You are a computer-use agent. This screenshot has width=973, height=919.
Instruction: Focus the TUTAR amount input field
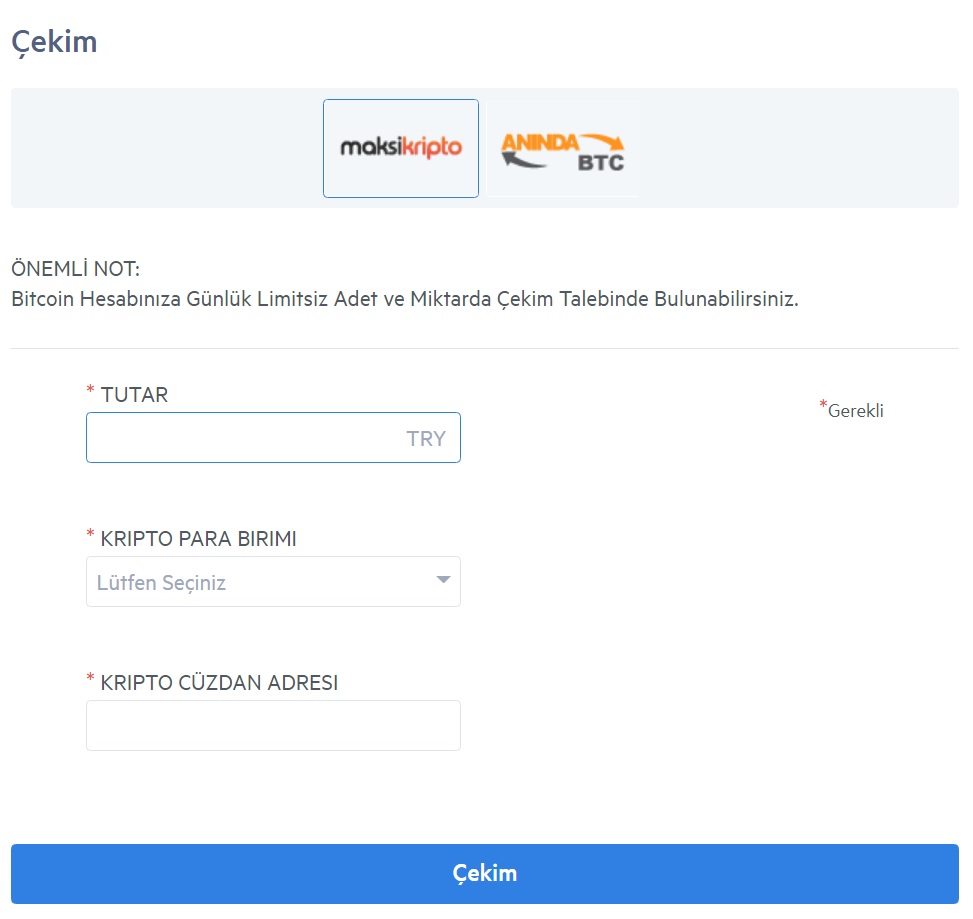(273, 437)
